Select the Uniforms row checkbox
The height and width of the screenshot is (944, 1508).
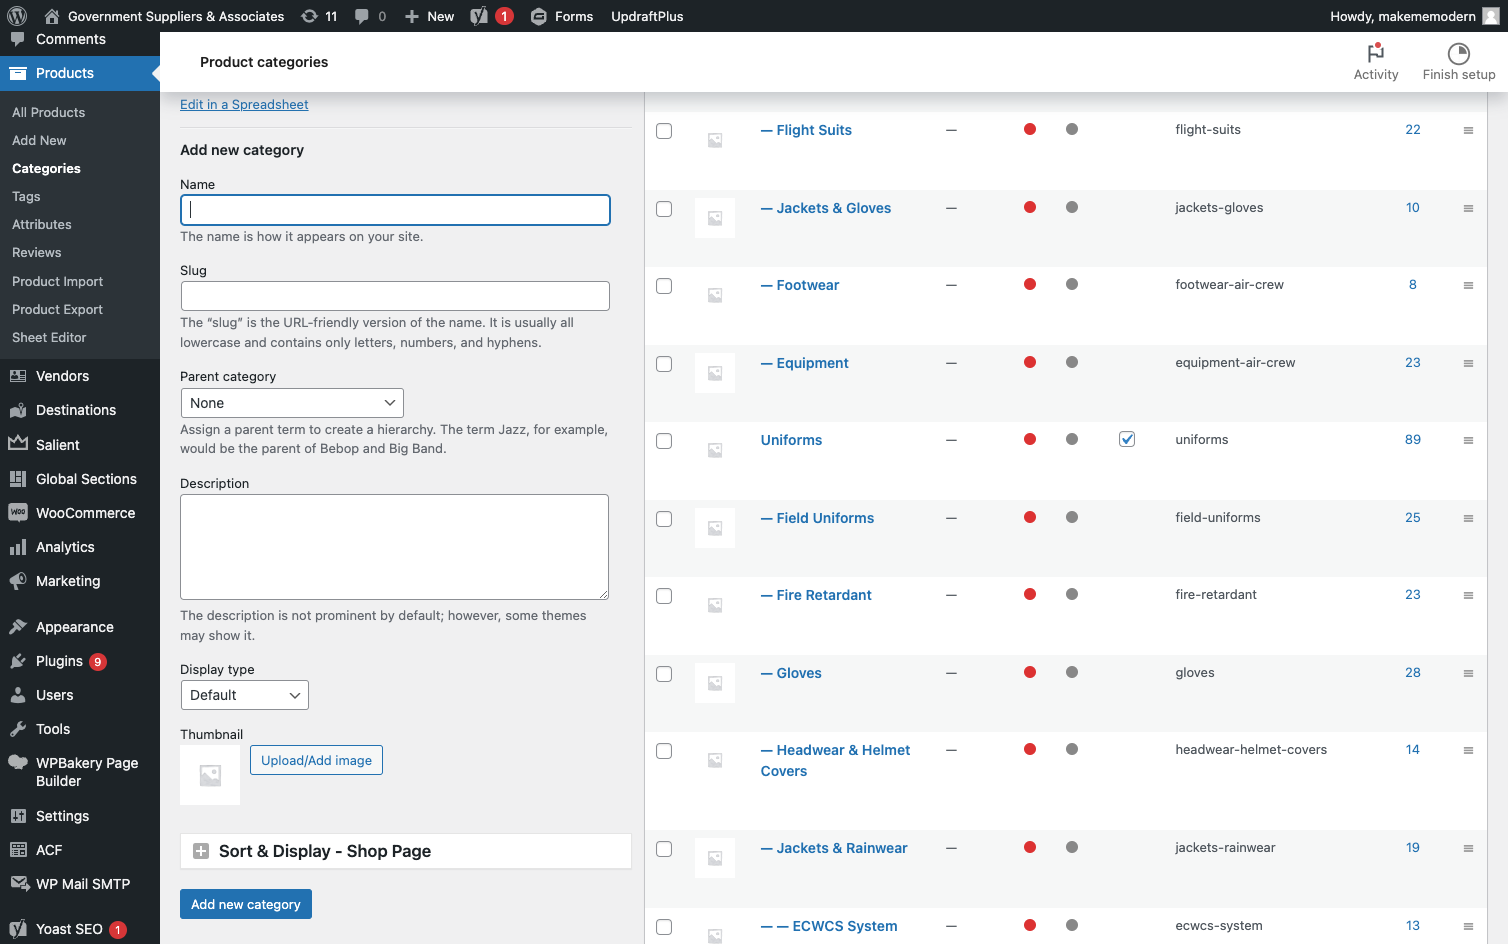click(664, 441)
